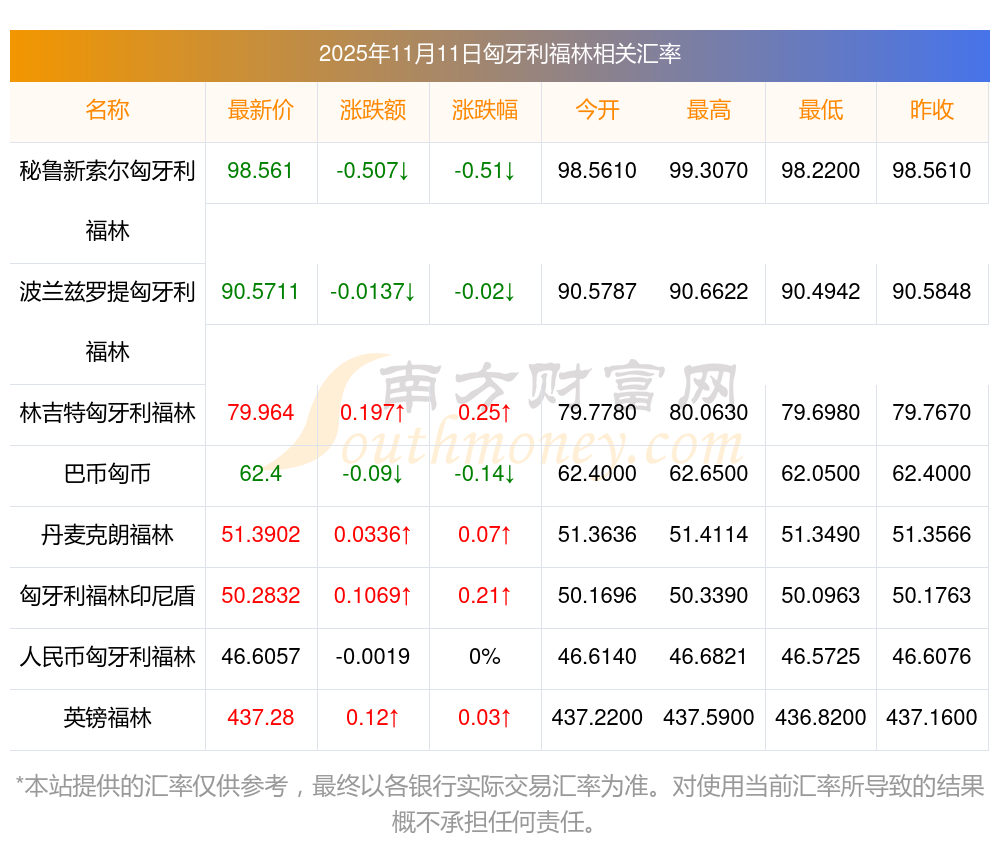This screenshot has height=853, width=1000.
Task: Select the 林吉特匈牙利福林 row name
Action: (107, 413)
